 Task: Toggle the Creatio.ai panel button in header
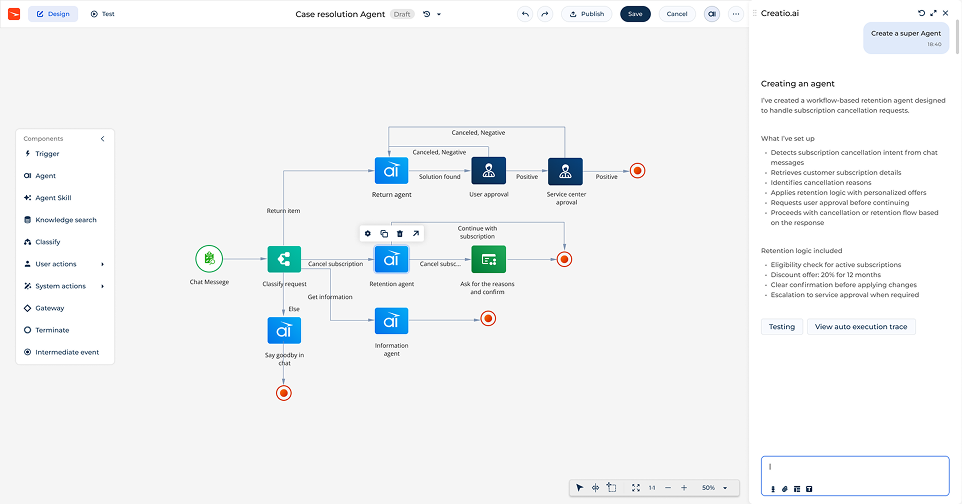pos(711,14)
